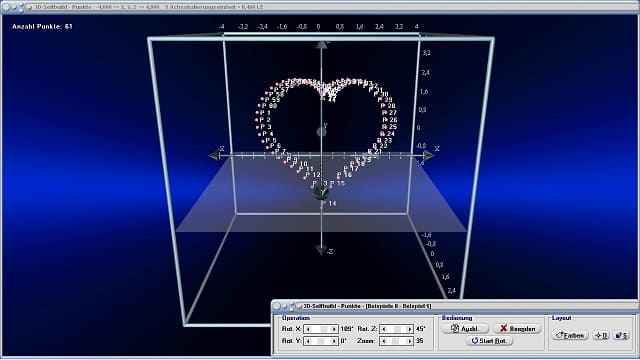The image size is (640, 360).
Task: Click the 'Anzahl Punkte: 61' readout
Action: tap(42, 27)
